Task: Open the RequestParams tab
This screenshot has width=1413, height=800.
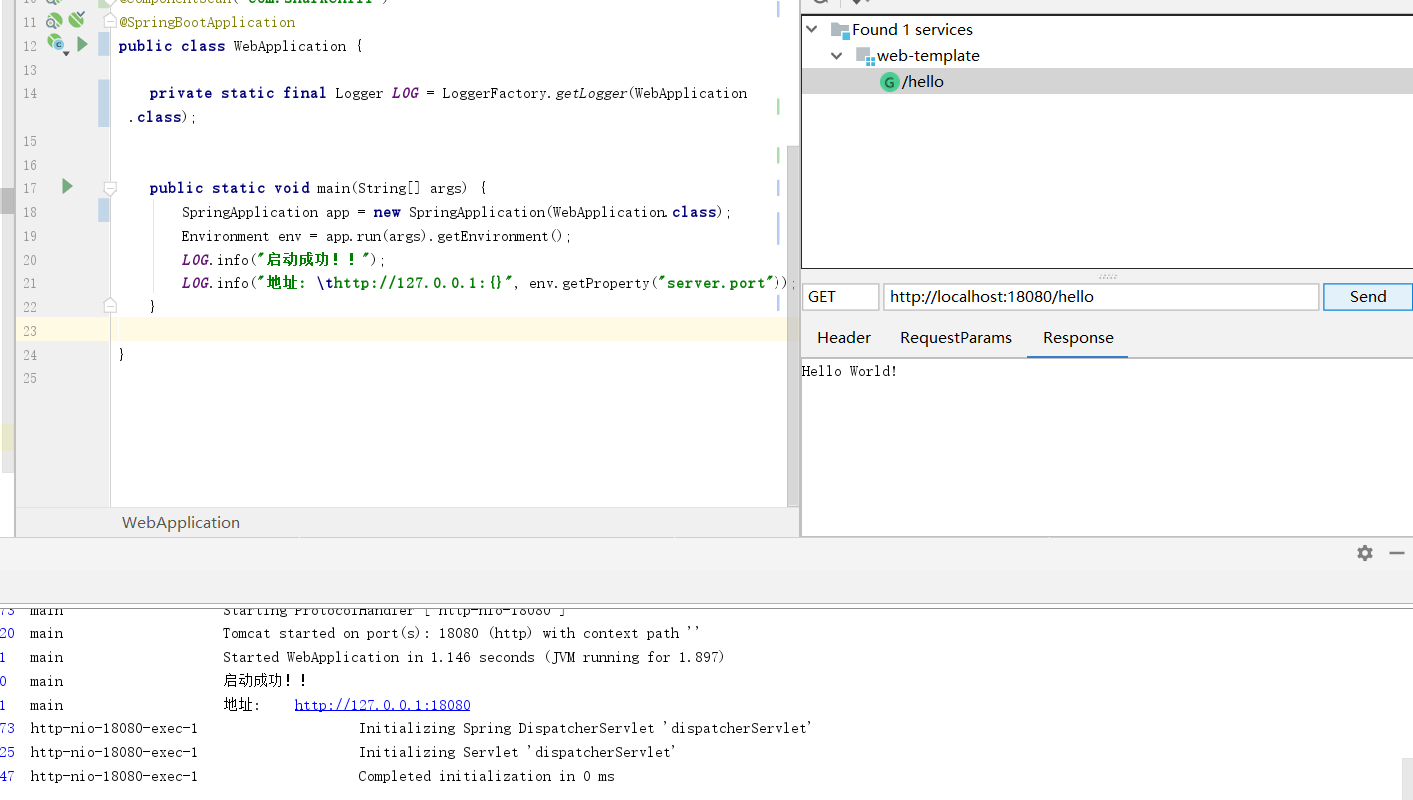Action: (955, 338)
